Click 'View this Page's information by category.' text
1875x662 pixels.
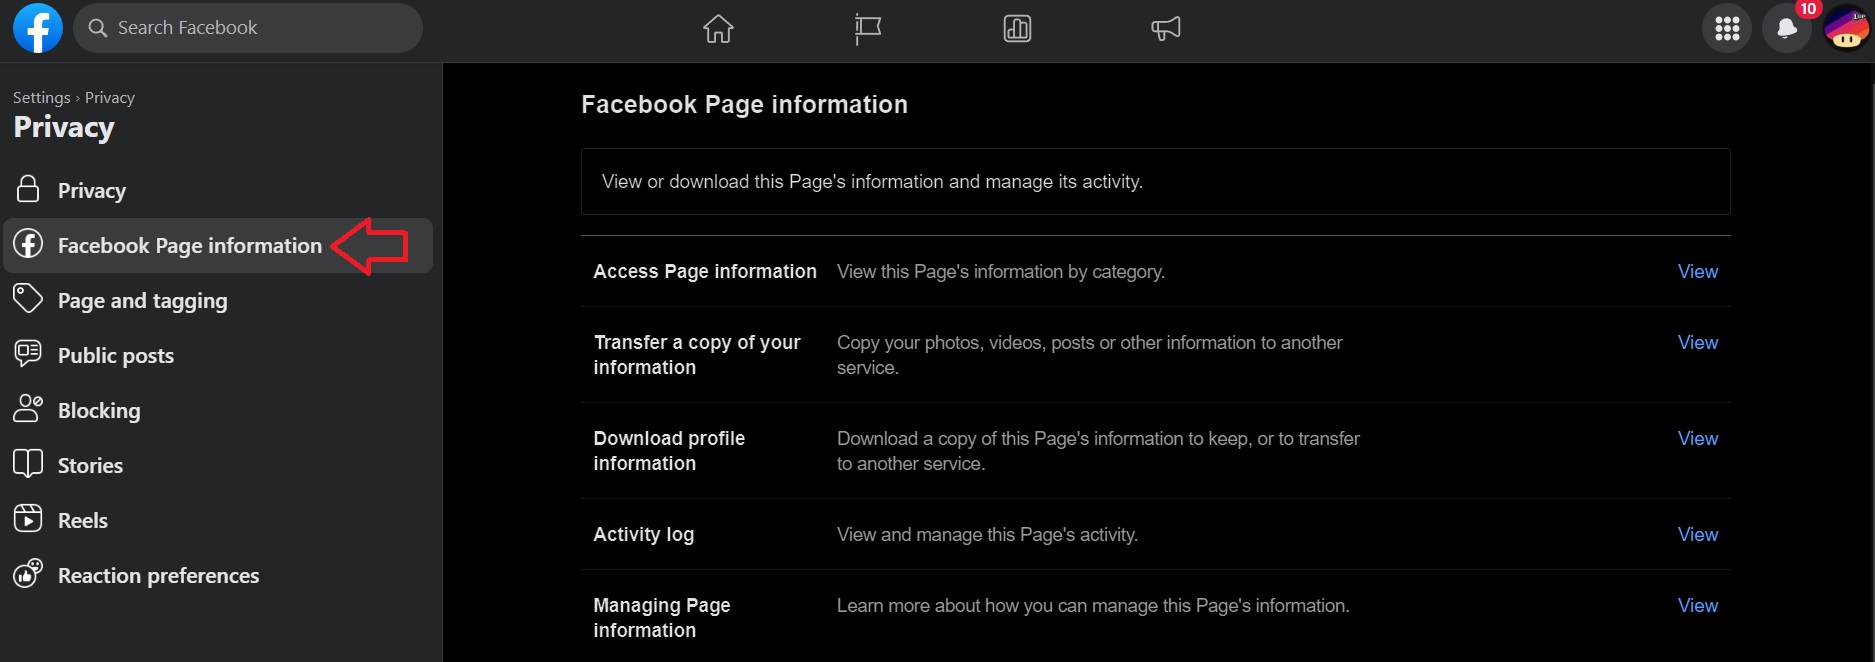pos(1001,271)
